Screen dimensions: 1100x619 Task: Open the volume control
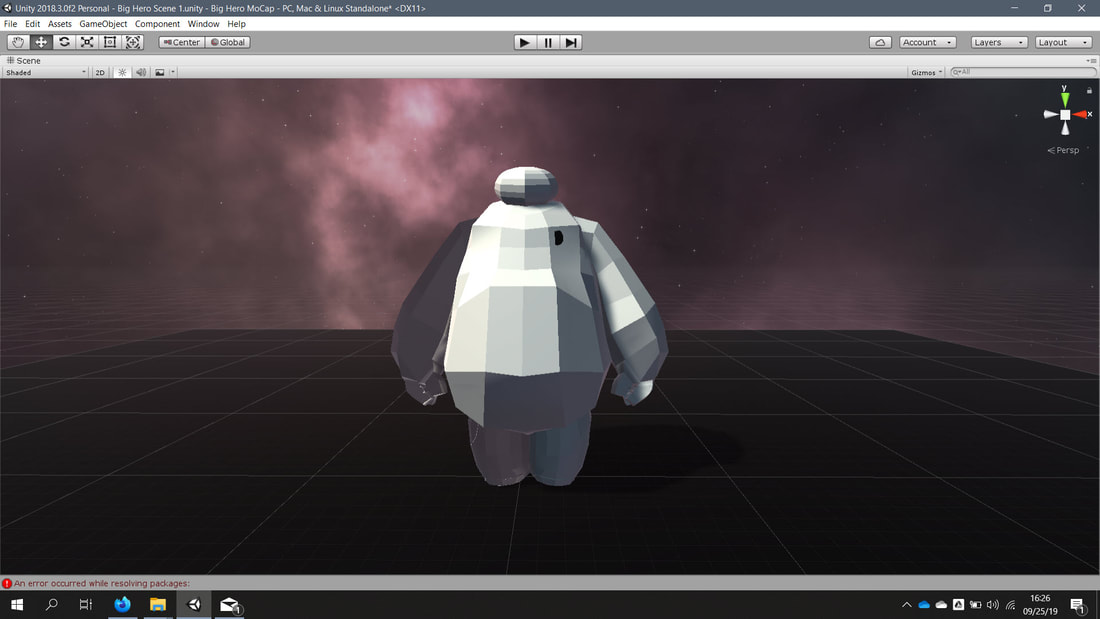(993, 604)
